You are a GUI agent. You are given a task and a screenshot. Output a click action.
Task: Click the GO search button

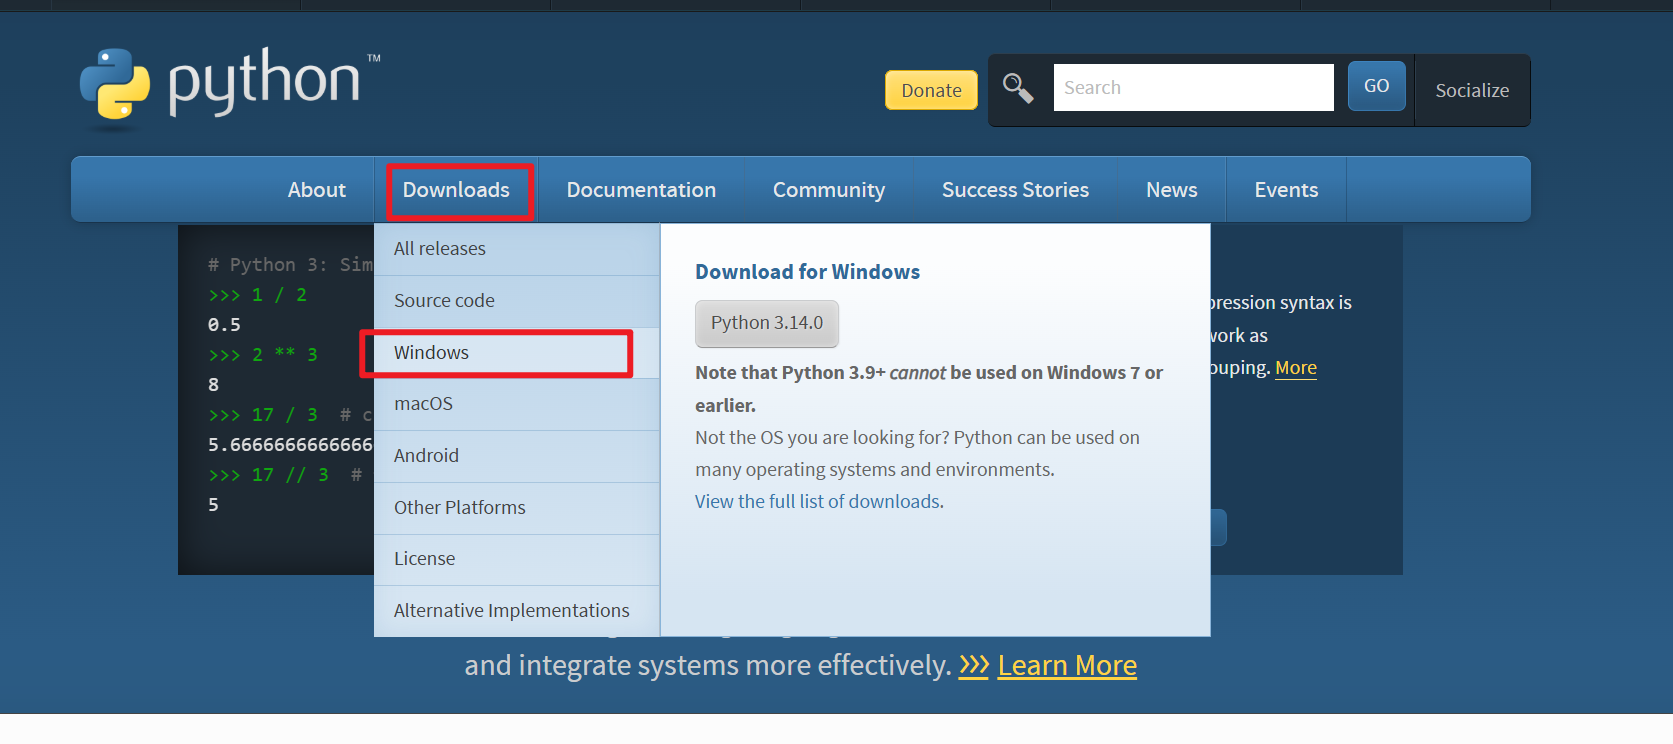(1376, 86)
